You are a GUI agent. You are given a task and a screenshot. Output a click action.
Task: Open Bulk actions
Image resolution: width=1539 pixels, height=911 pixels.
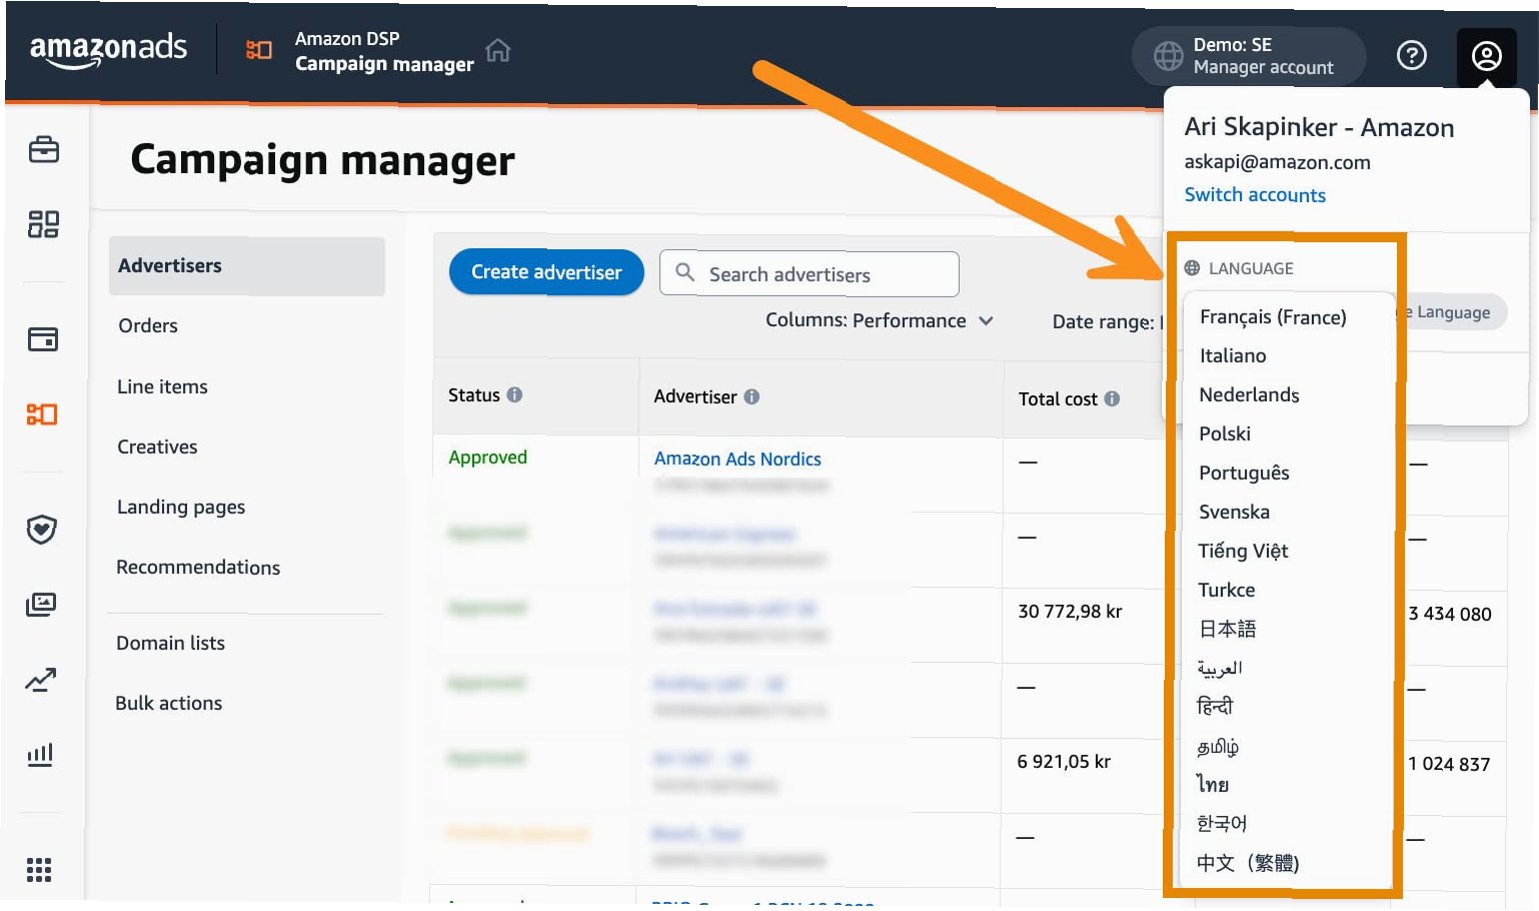[x=168, y=703]
